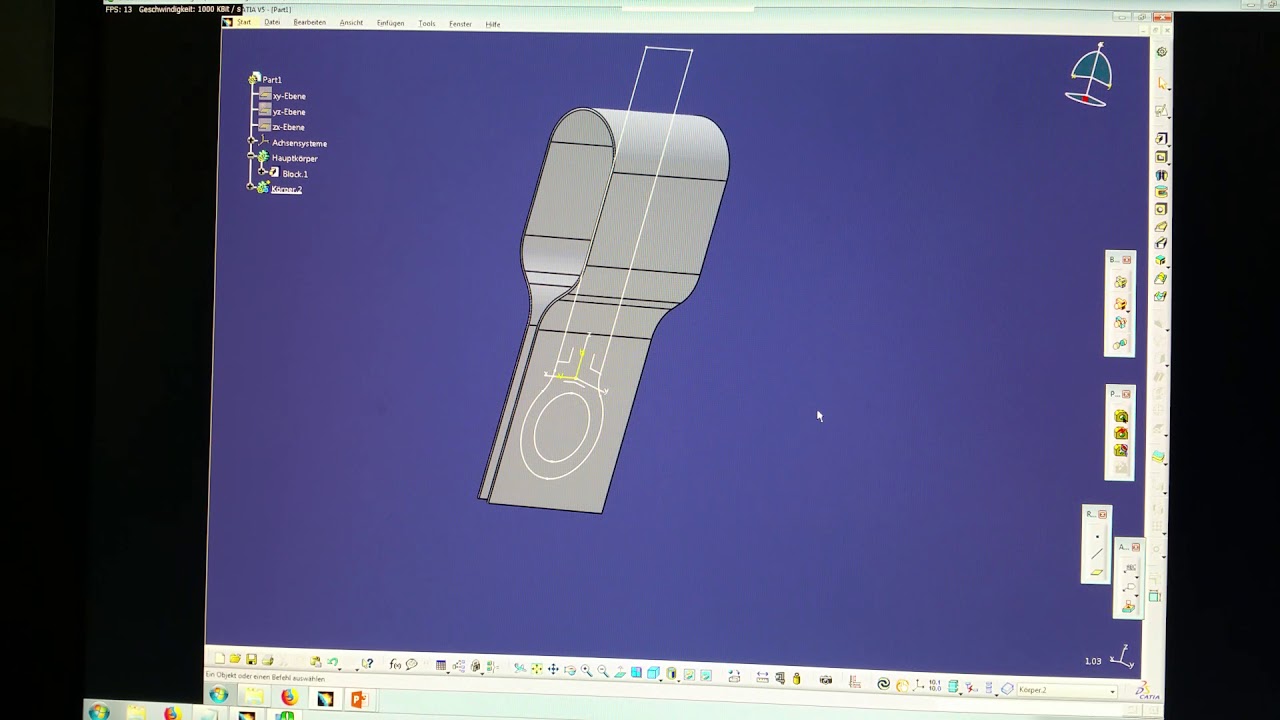Click the Axis System icon
The image size is (1280, 720).
917,685
